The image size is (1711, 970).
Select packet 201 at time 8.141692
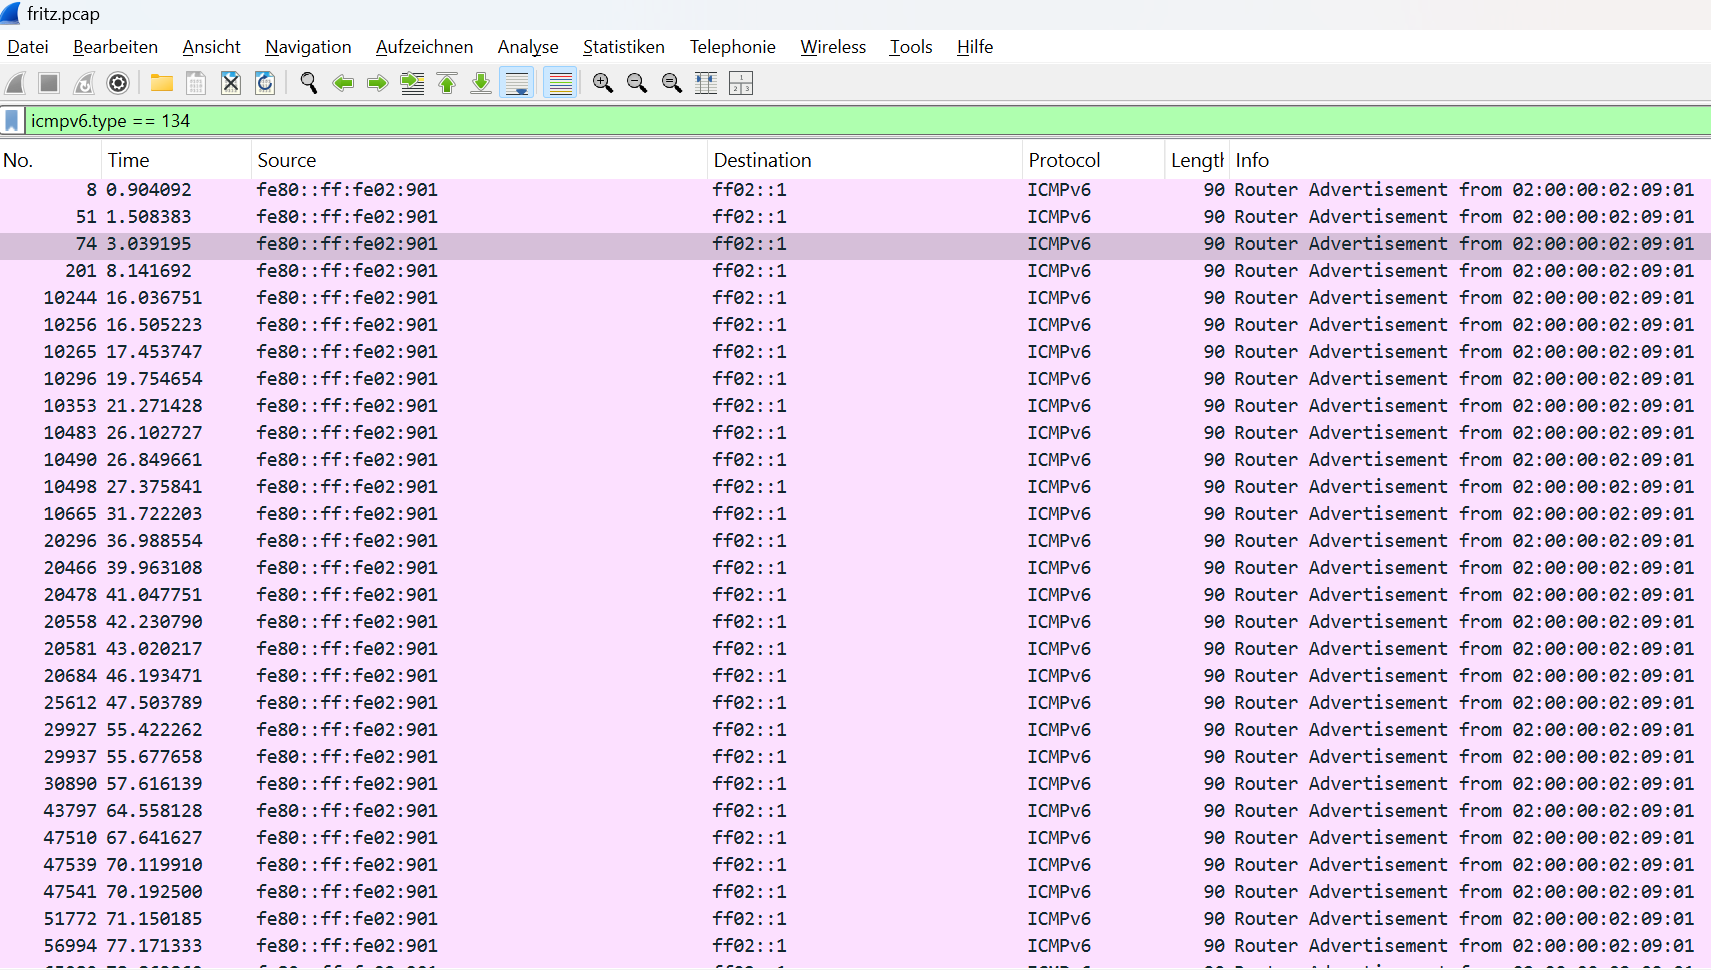pyautogui.click(x=855, y=271)
